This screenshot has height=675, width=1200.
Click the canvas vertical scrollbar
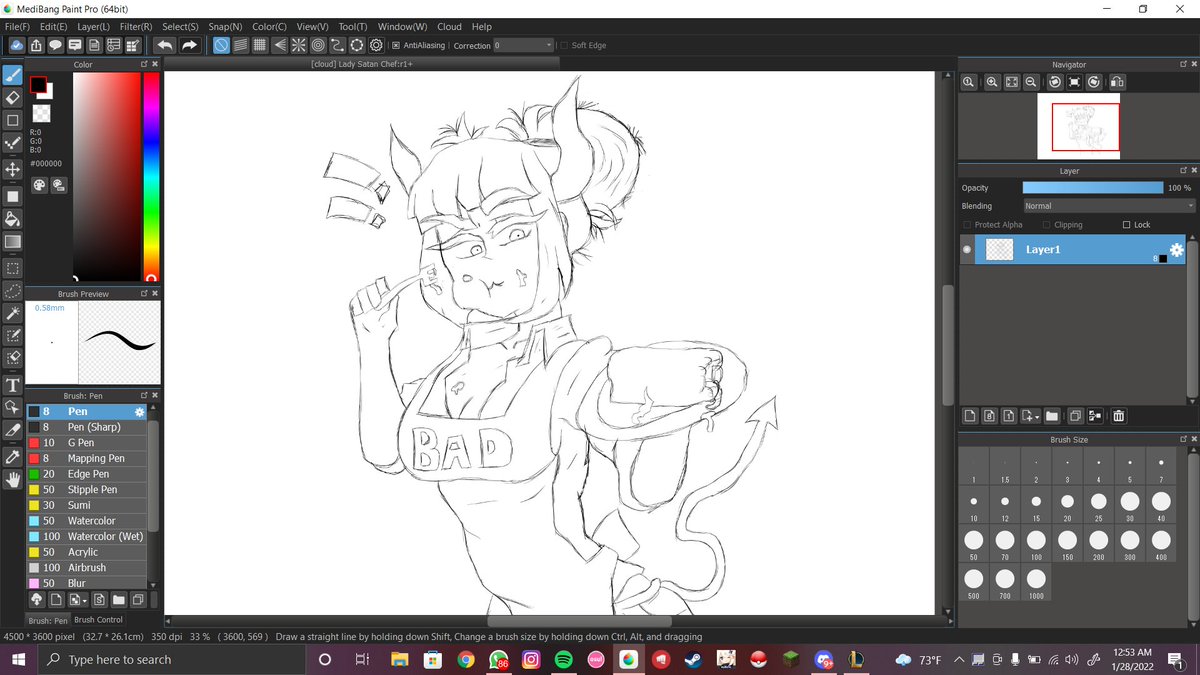pos(948,345)
